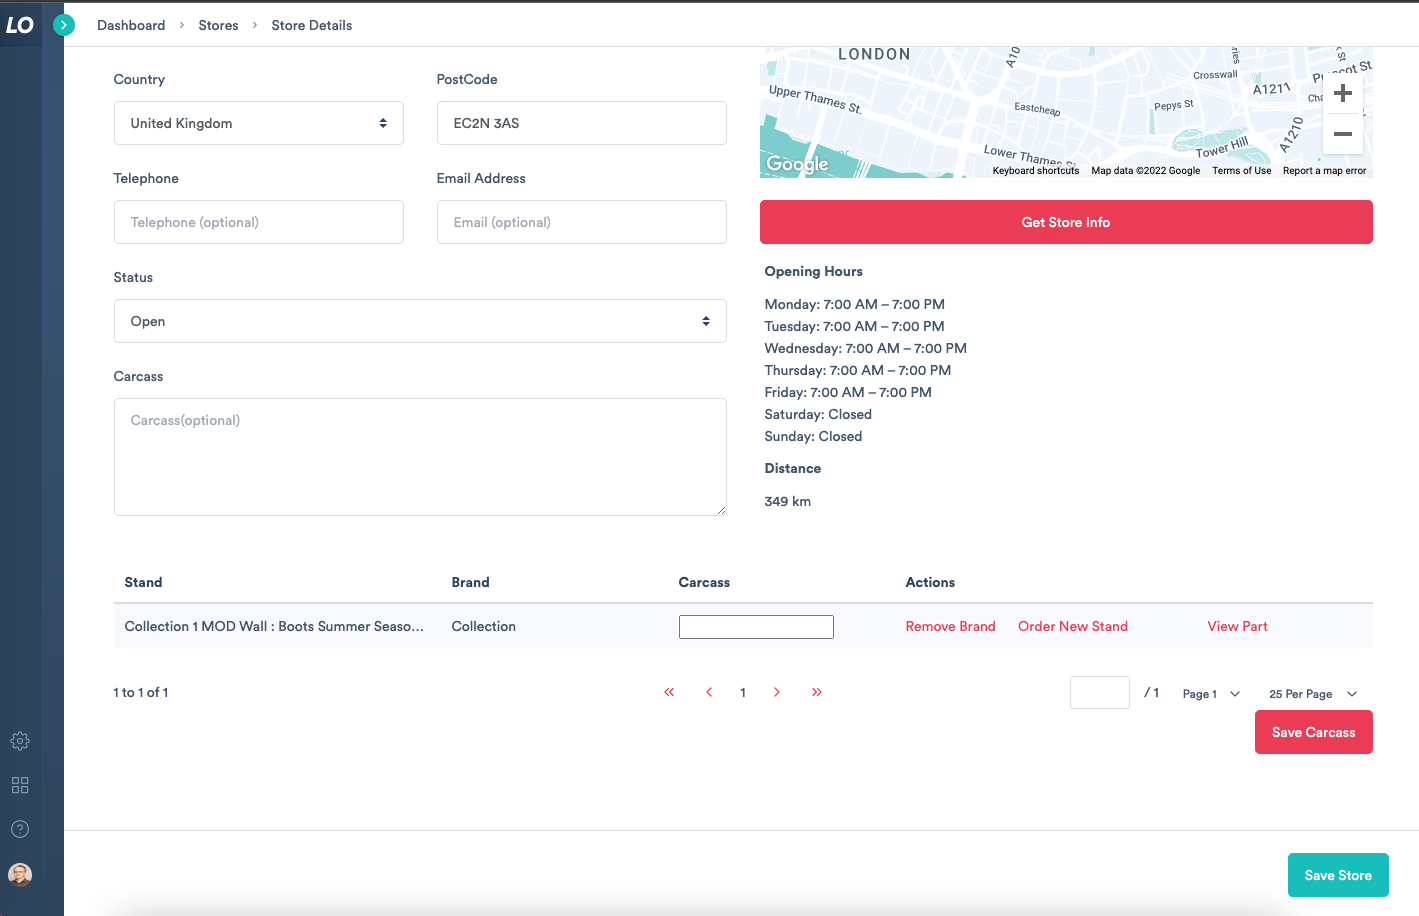Click the user profile avatar
The width and height of the screenshot is (1419, 916).
20,875
